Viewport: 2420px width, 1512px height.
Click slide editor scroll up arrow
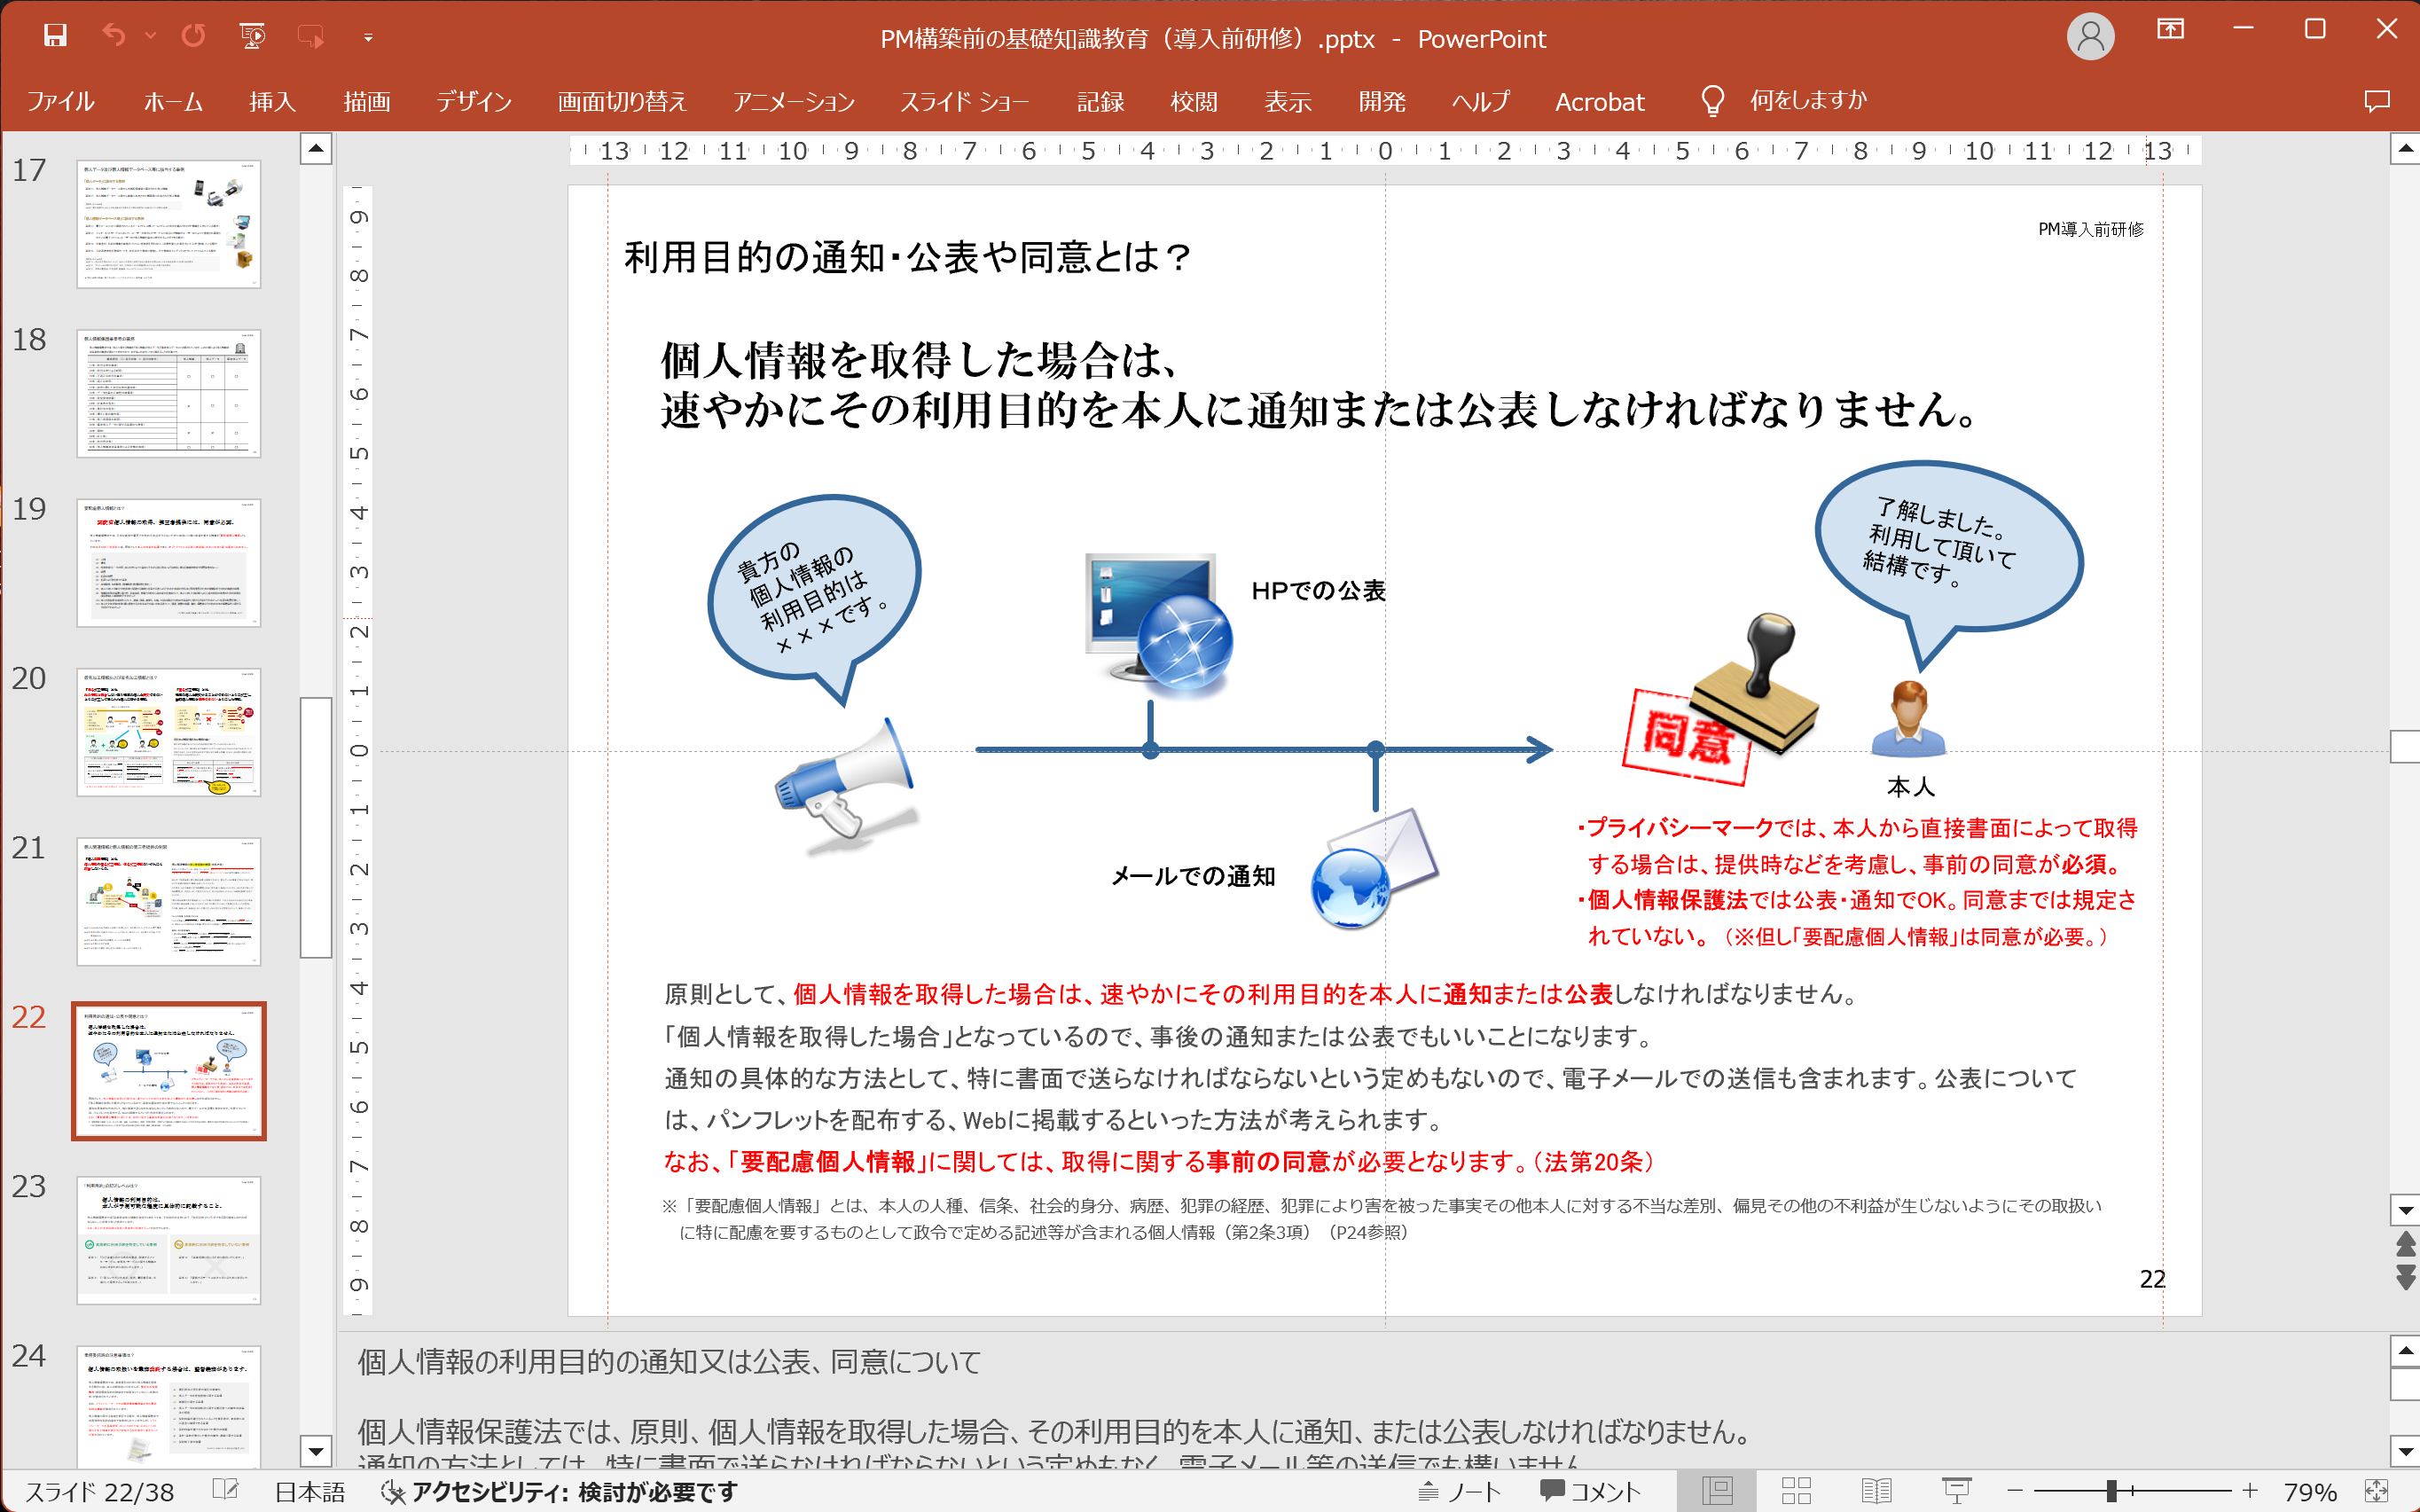click(x=2404, y=150)
